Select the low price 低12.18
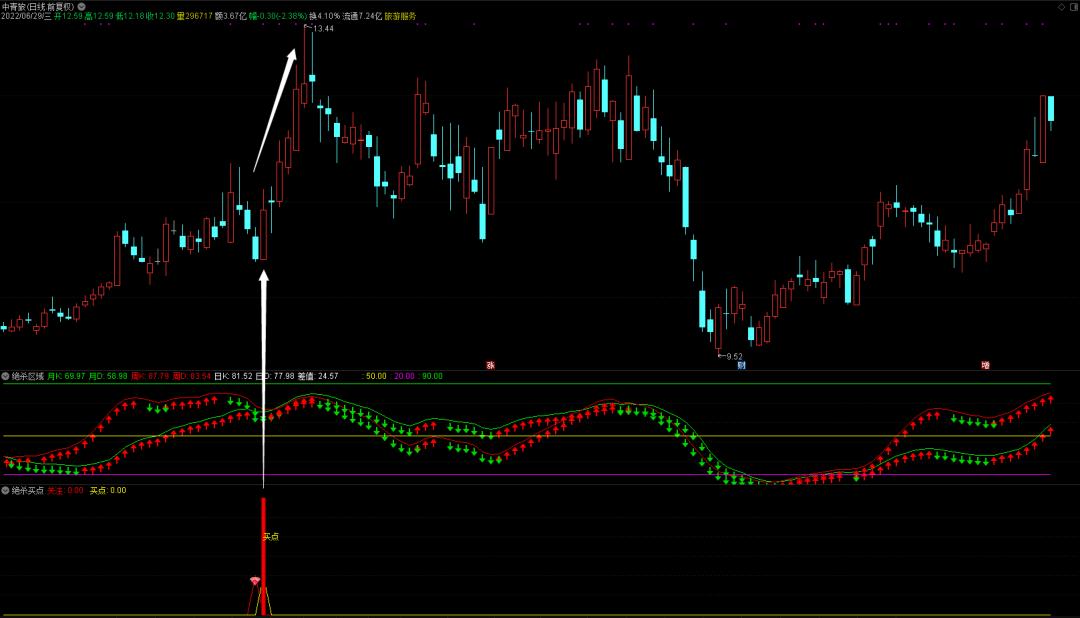 [130, 16]
